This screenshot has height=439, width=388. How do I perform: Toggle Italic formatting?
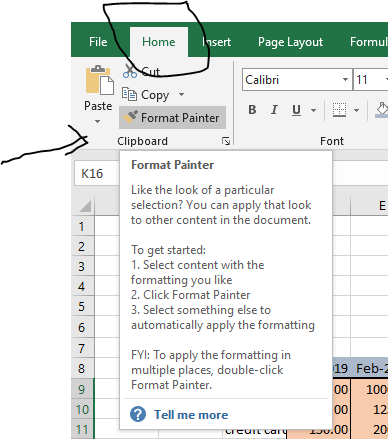pyautogui.click(x=274, y=110)
